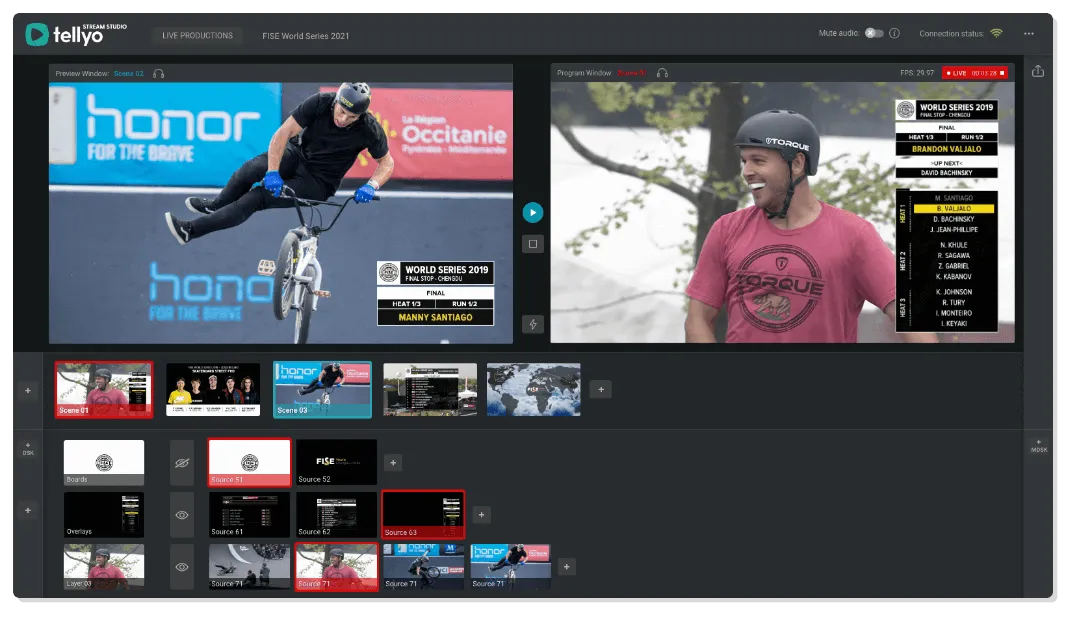Select the Scene 03 thumbnail
The height and width of the screenshot is (624, 1066).
tap(322, 389)
